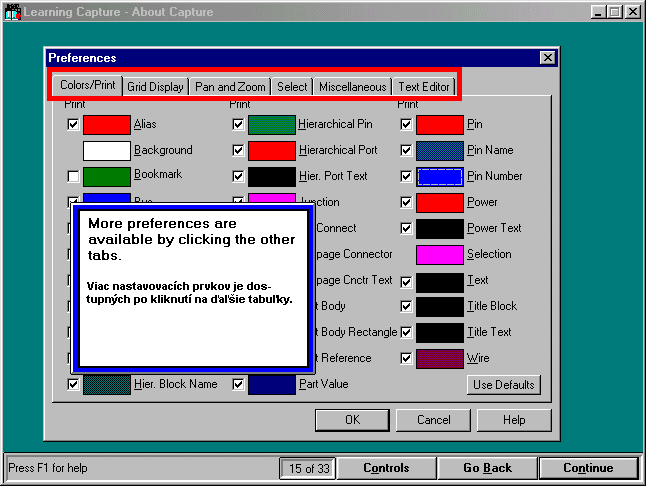Screen dimensions: 646x486
Task: Toggle the Alias print checkbox
Action: click(73, 125)
